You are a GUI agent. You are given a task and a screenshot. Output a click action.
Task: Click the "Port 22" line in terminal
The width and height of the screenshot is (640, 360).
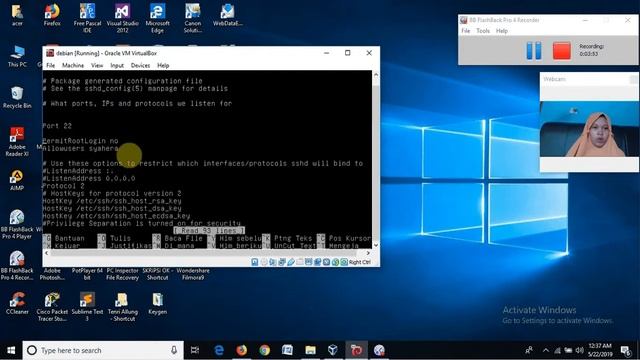pos(57,126)
